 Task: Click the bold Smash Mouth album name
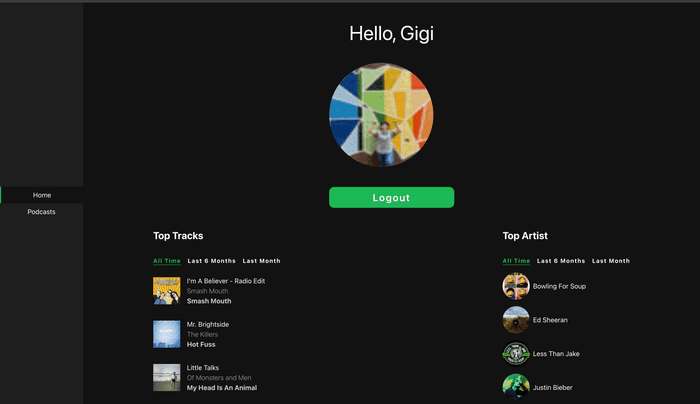tap(209, 301)
